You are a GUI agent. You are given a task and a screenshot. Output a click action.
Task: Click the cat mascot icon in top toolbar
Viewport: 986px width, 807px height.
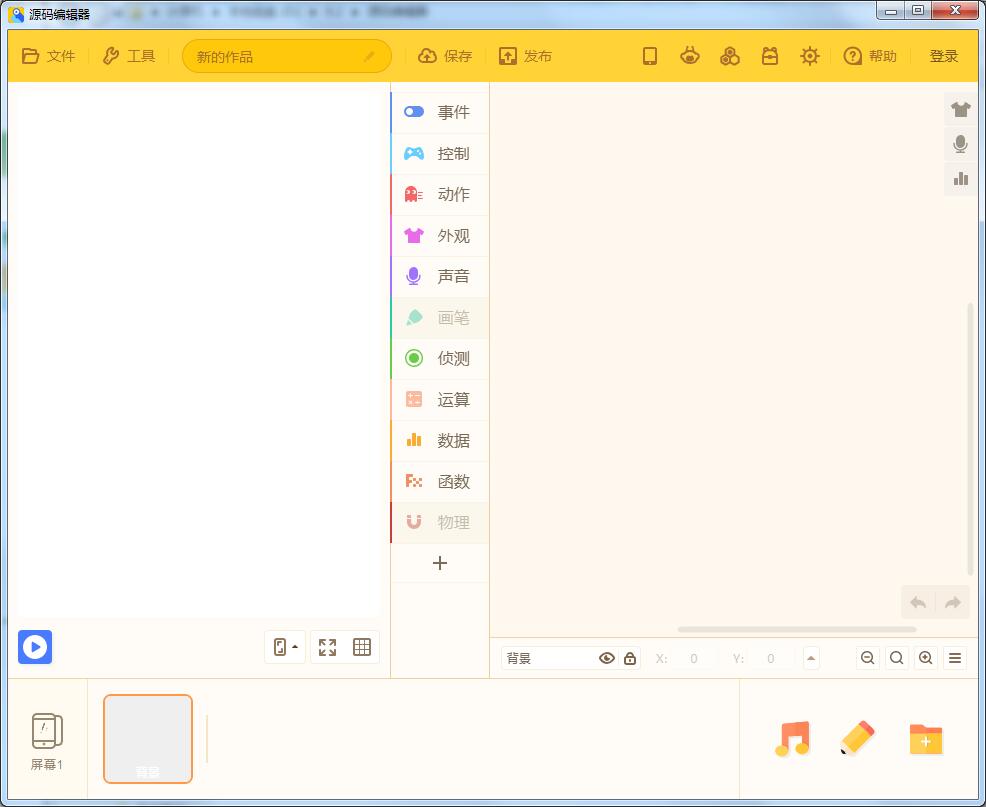point(690,56)
